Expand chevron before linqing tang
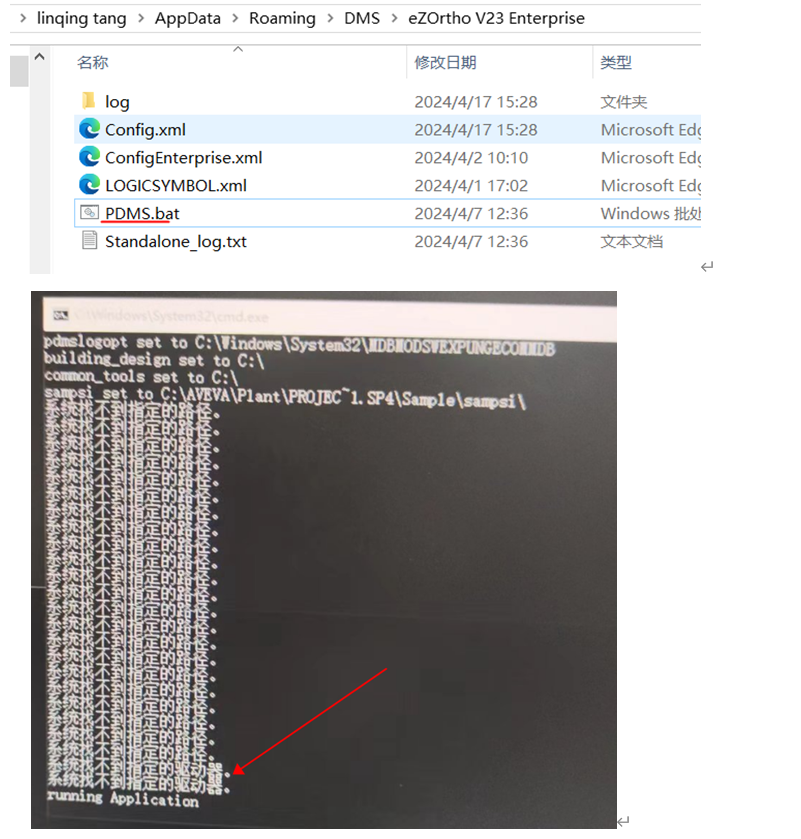 [x=23, y=18]
